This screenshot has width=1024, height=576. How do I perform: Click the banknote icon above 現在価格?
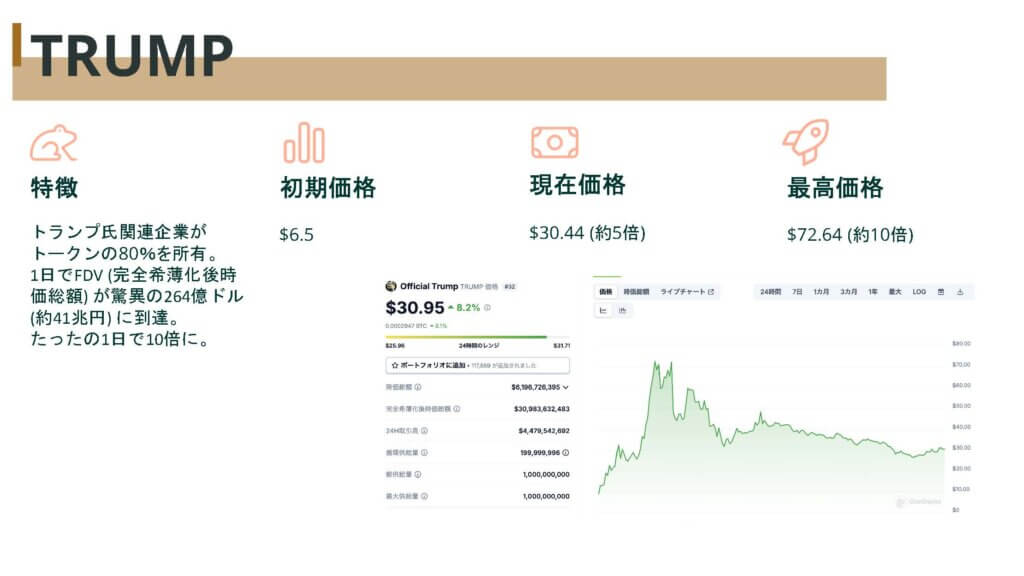[554, 142]
